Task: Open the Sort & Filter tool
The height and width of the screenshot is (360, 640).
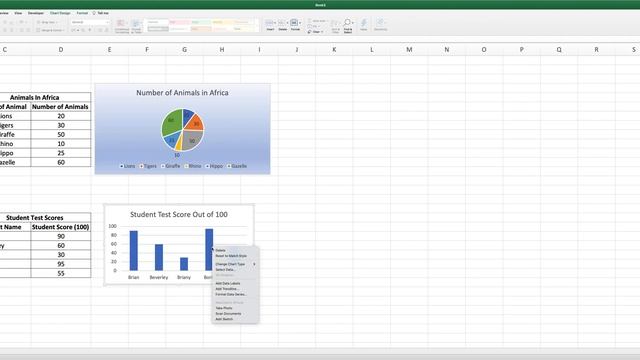Action: click(336, 26)
